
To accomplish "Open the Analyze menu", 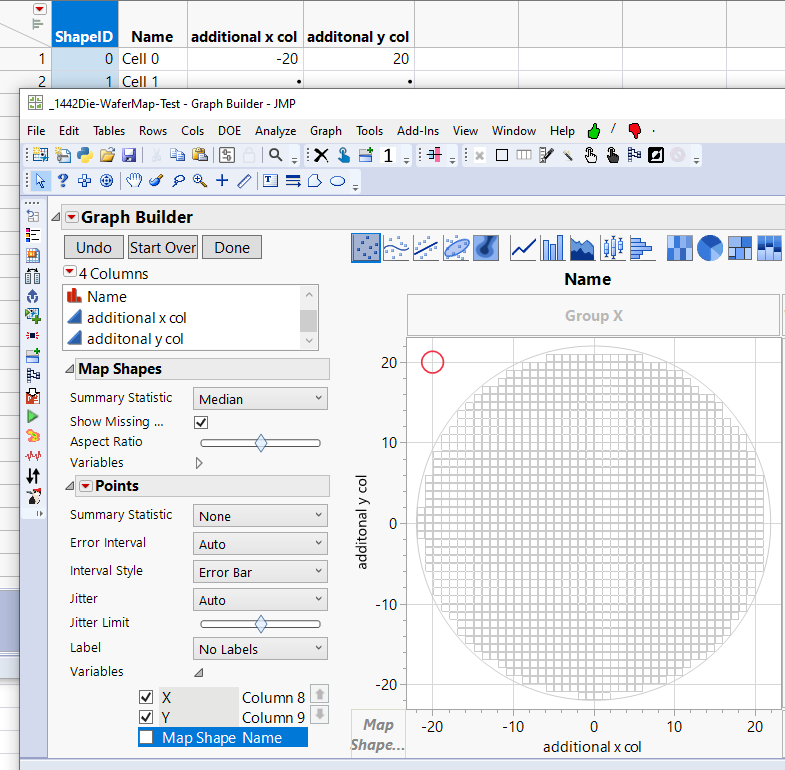I will (275, 131).
